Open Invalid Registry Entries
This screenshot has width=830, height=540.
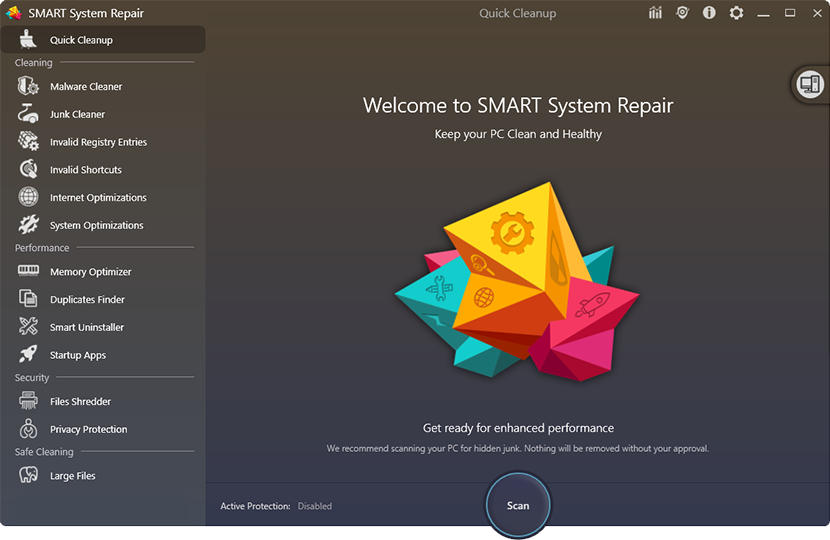click(98, 142)
